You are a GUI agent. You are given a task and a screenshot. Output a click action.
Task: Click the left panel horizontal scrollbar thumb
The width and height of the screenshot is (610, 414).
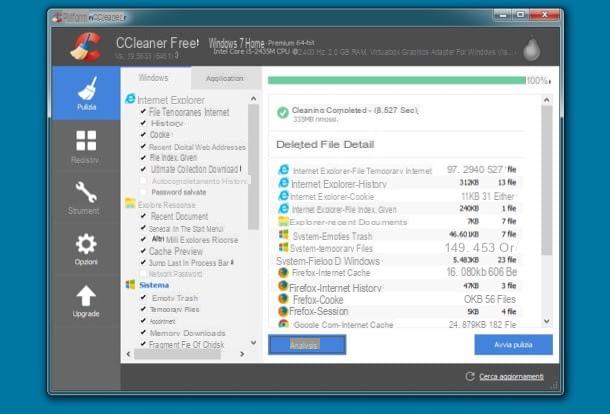click(177, 354)
